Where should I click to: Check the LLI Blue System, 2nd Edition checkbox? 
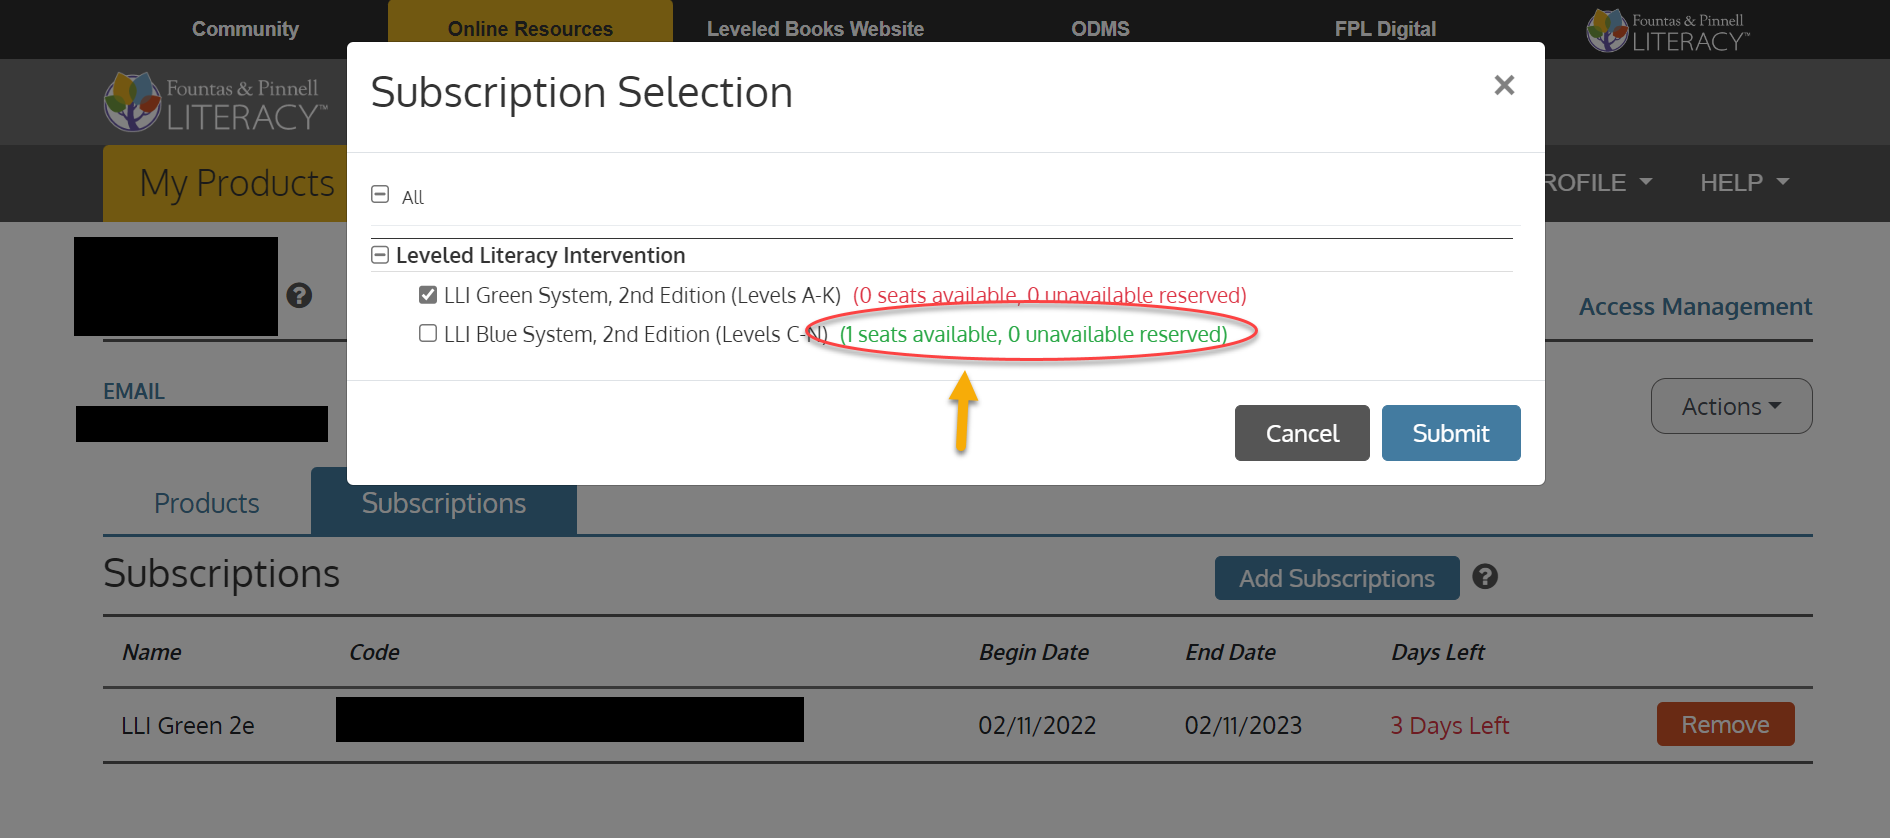tap(428, 333)
